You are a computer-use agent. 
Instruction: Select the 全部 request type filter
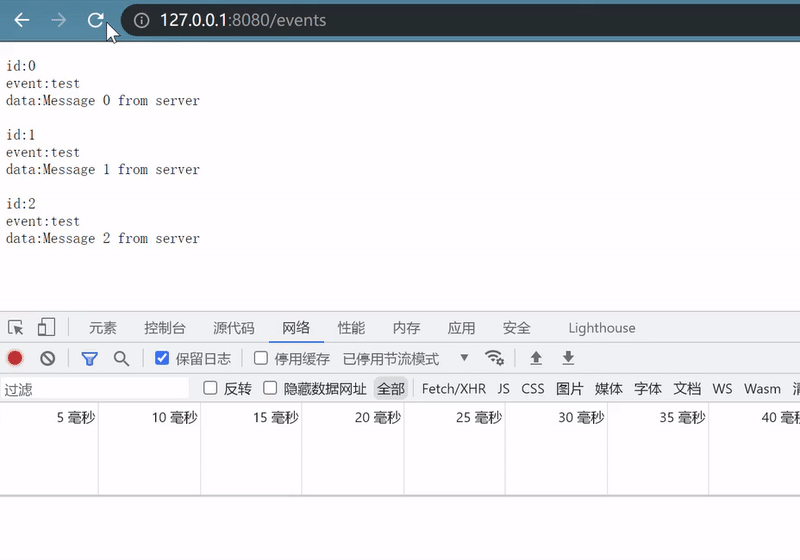click(x=391, y=389)
